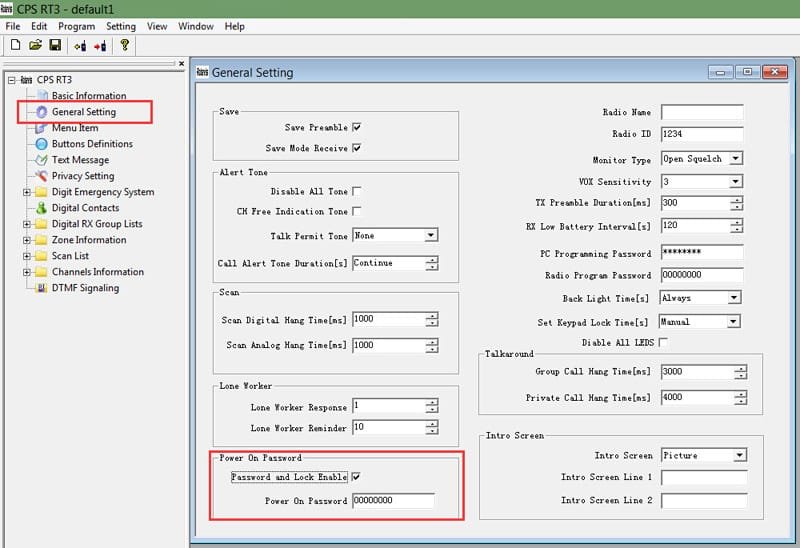Open the Setting menu

[121, 27]
